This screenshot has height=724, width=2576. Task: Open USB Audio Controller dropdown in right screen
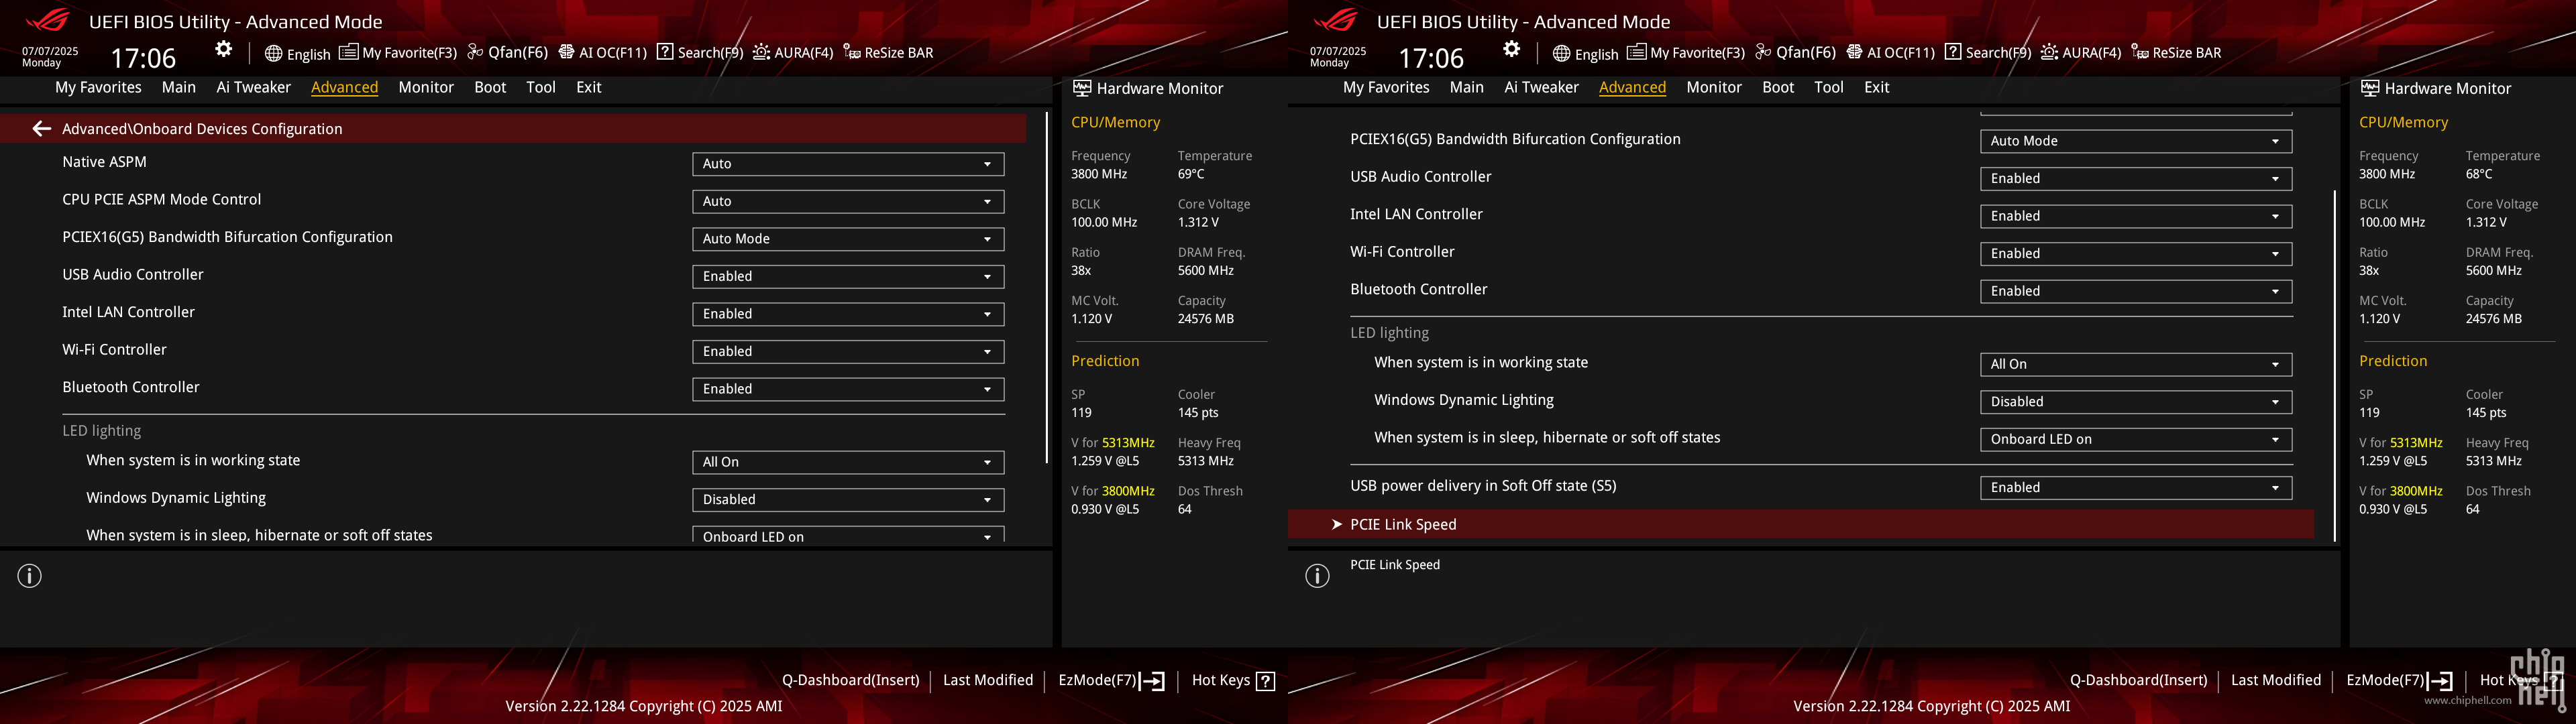tap(2136, 178)
